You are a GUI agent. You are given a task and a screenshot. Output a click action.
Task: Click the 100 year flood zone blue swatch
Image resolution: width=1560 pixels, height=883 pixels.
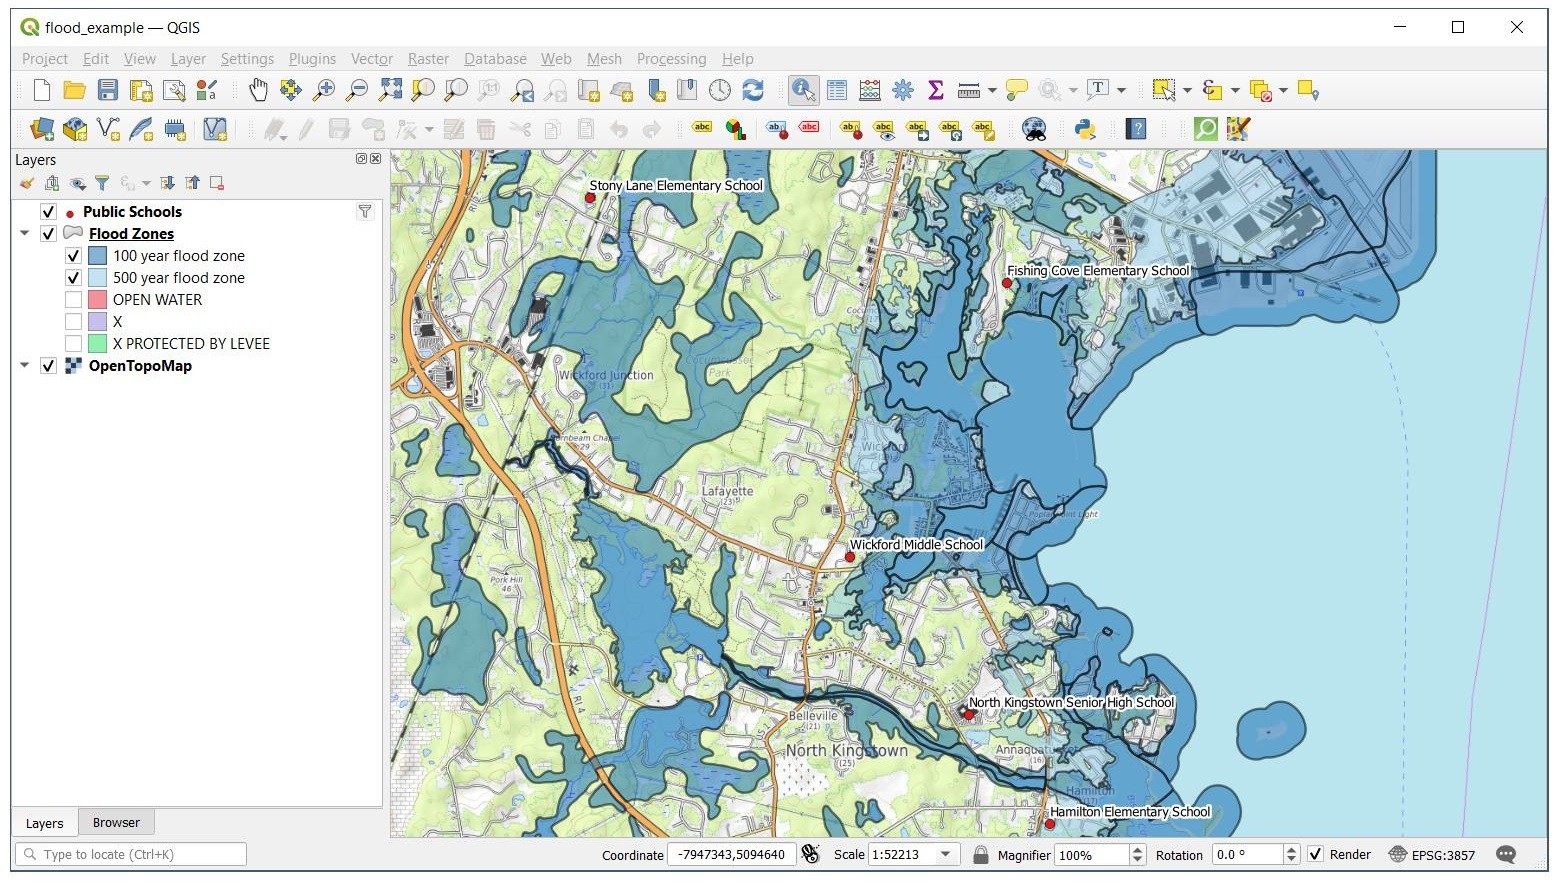[97, 256]
